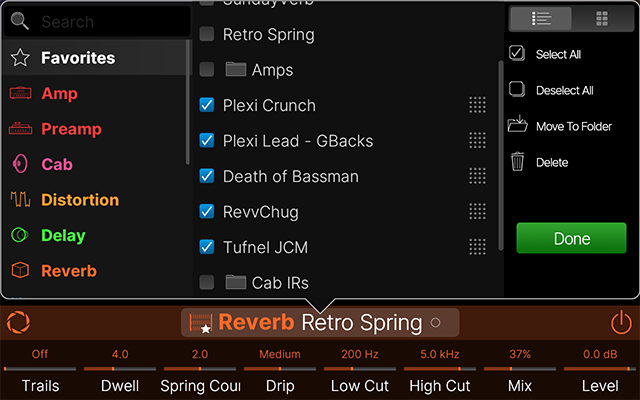The width and height of the screenshot is (640, 400).
Task: Click the Dwell parameter slider
Action: (120, 369)
